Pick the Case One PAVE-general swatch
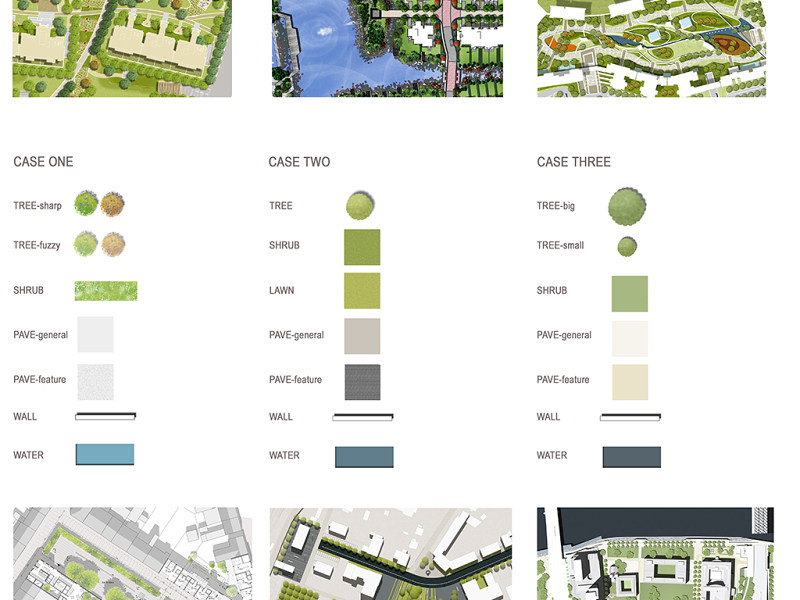Viewport: 800px width, 600px height. [x=95, y=334]
